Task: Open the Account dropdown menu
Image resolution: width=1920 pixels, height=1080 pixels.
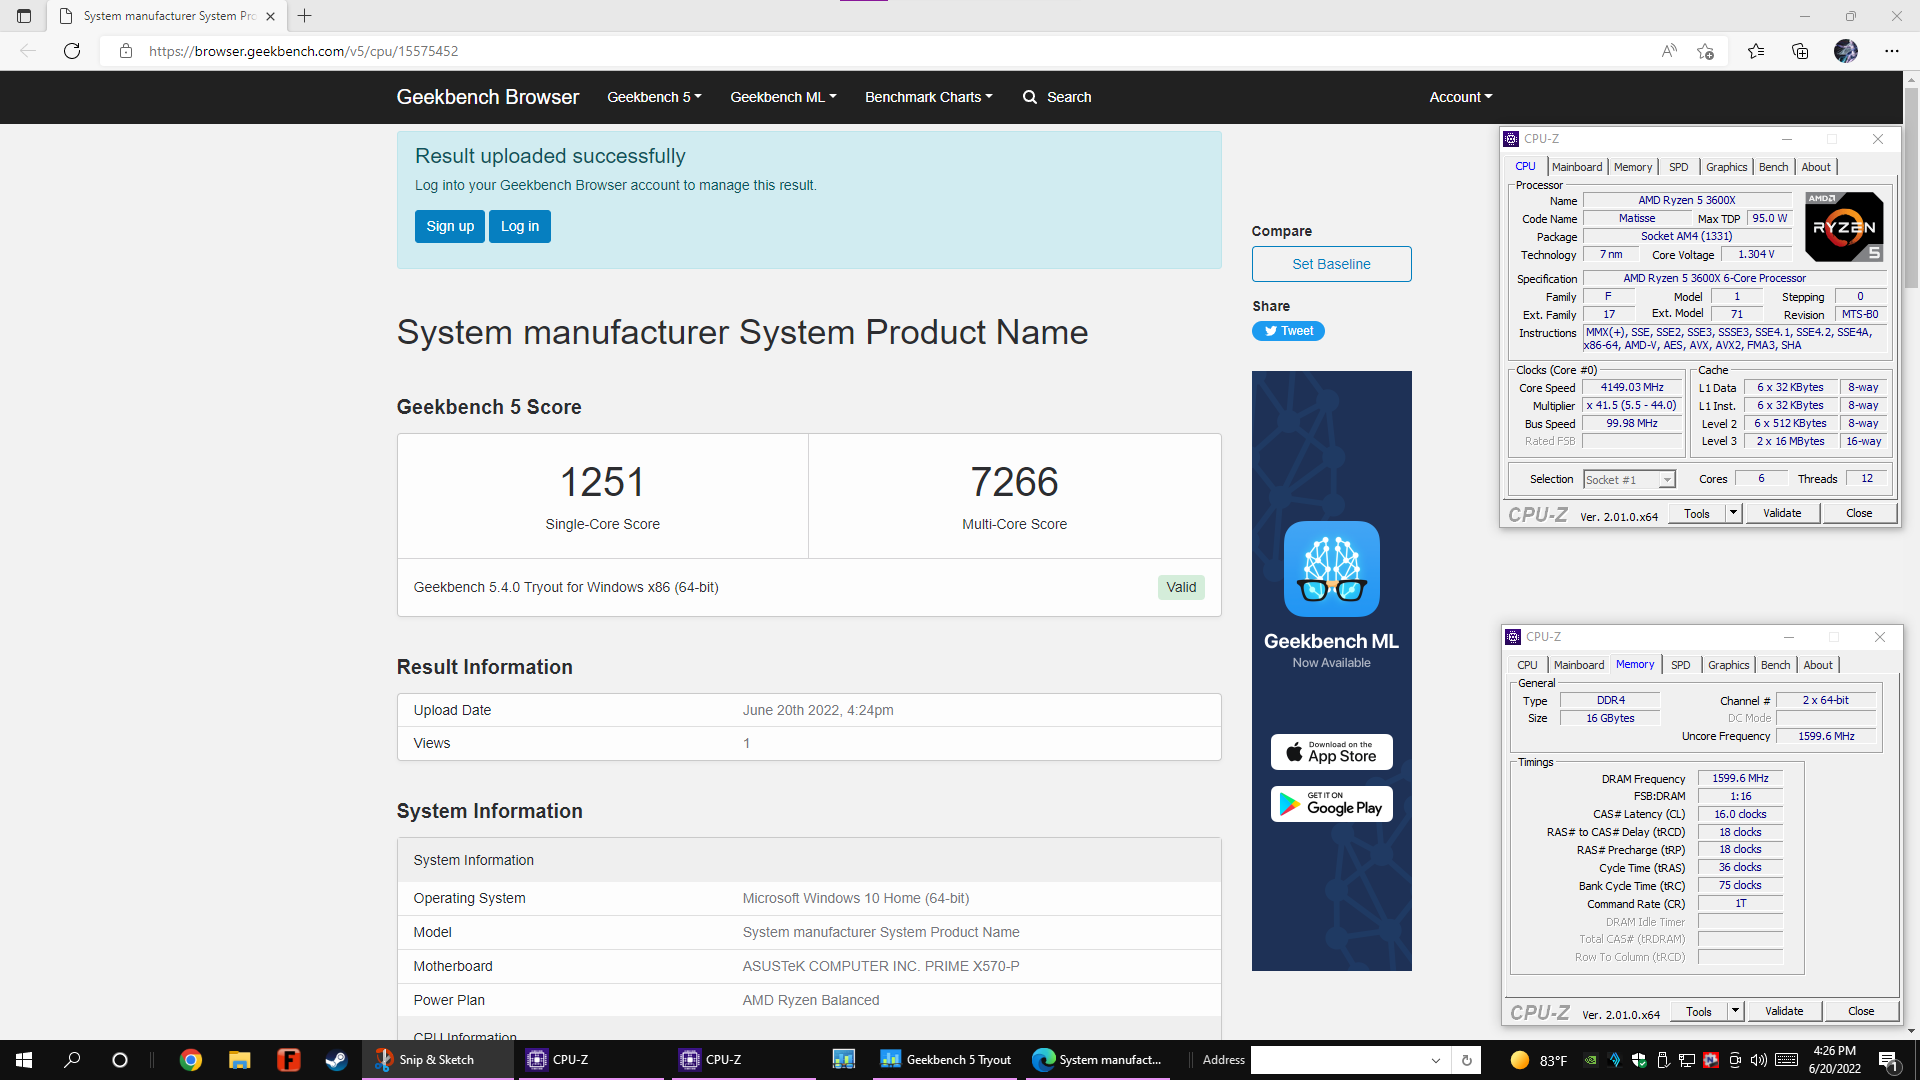Action: click(1460, 97)
